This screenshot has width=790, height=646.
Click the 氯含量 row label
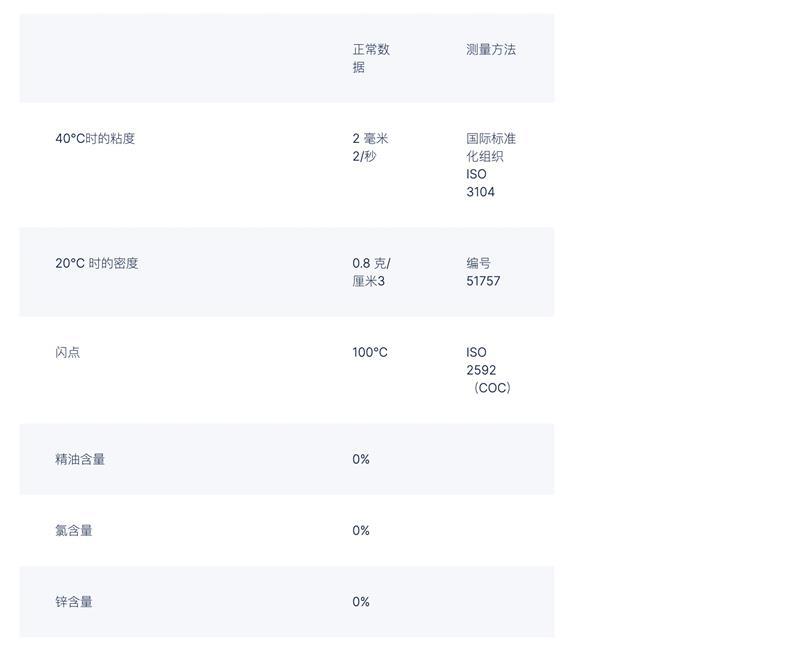coord(74,530)
